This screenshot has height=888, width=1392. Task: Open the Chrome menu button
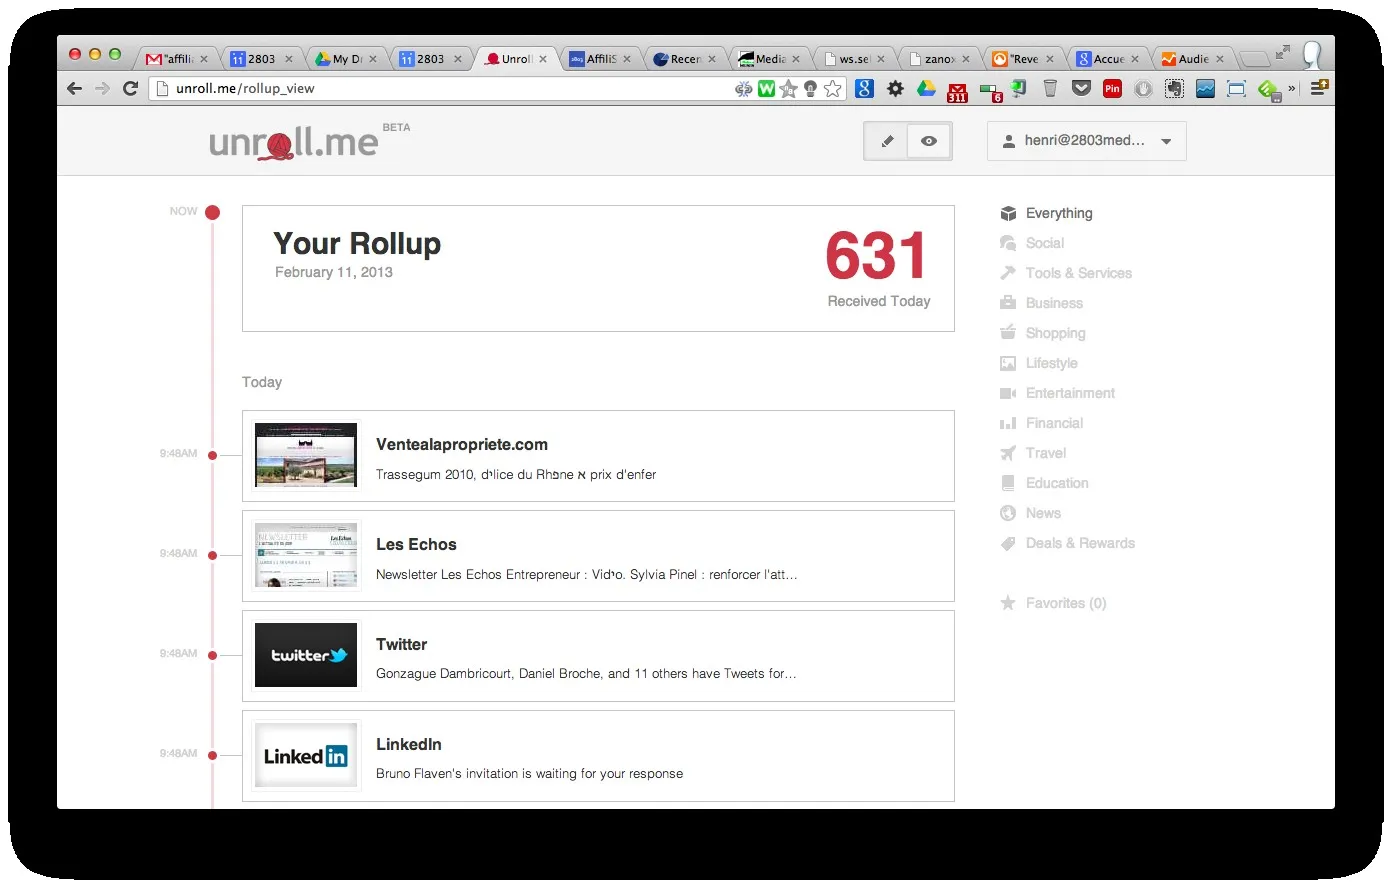1319,88
